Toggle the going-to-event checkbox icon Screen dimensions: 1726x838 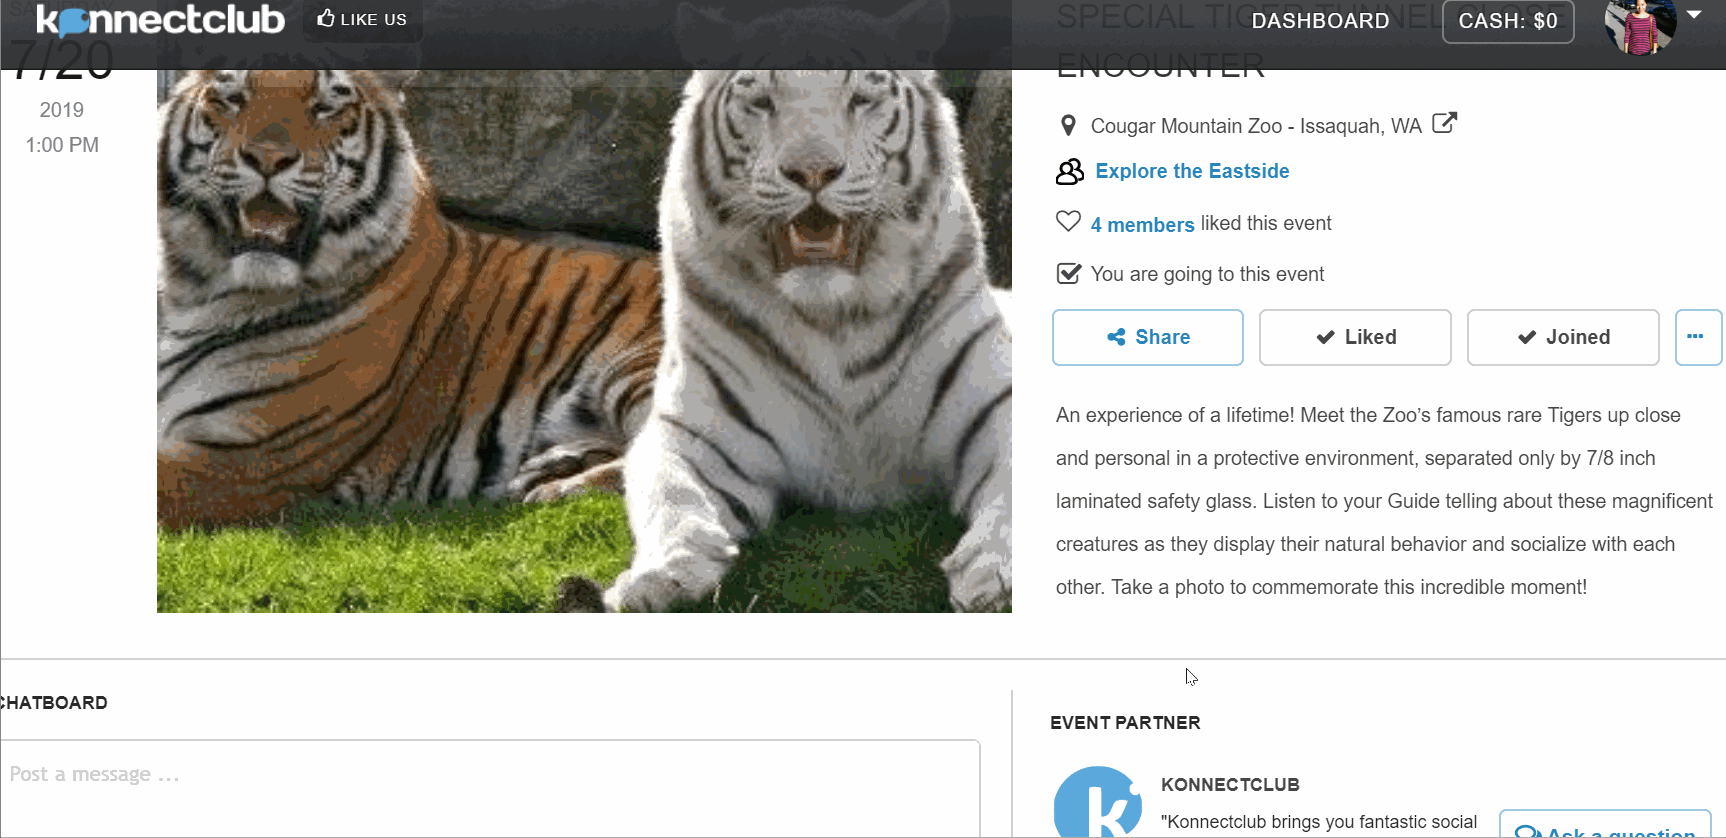(1068, 274)
